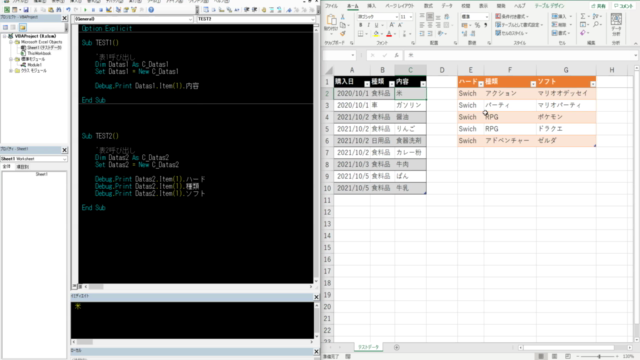640x360 pixels.
Task: Select the テストデータ sheet tab
Action: (x=369, y=347)
